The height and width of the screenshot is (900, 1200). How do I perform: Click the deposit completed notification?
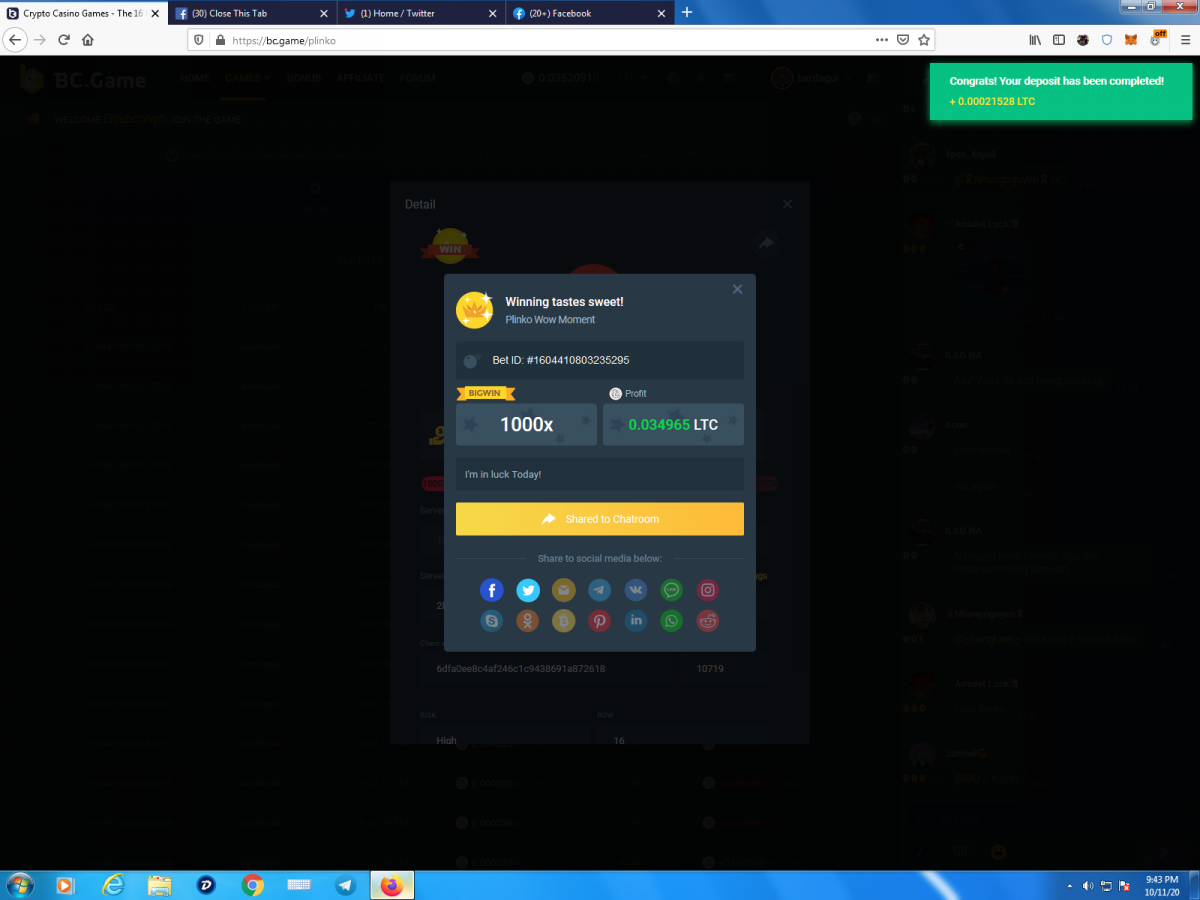tap(1055, 91)
